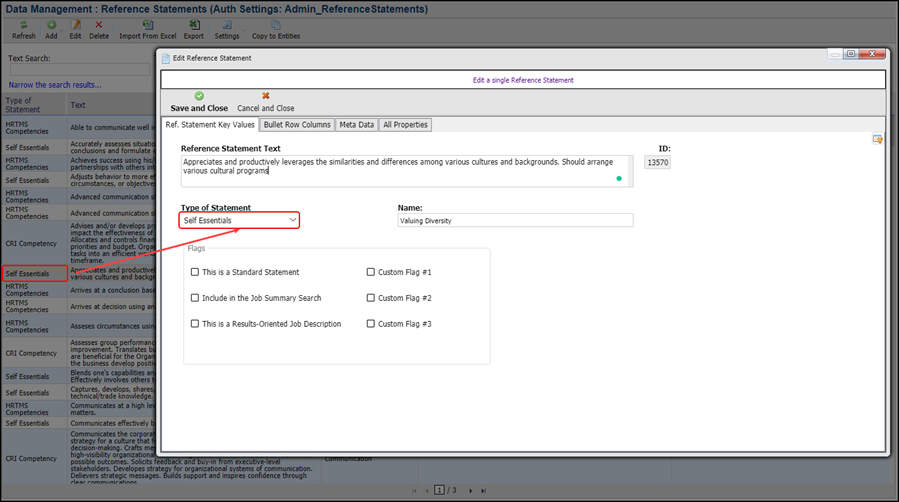Click the Export icon

(x=194, y=25)
